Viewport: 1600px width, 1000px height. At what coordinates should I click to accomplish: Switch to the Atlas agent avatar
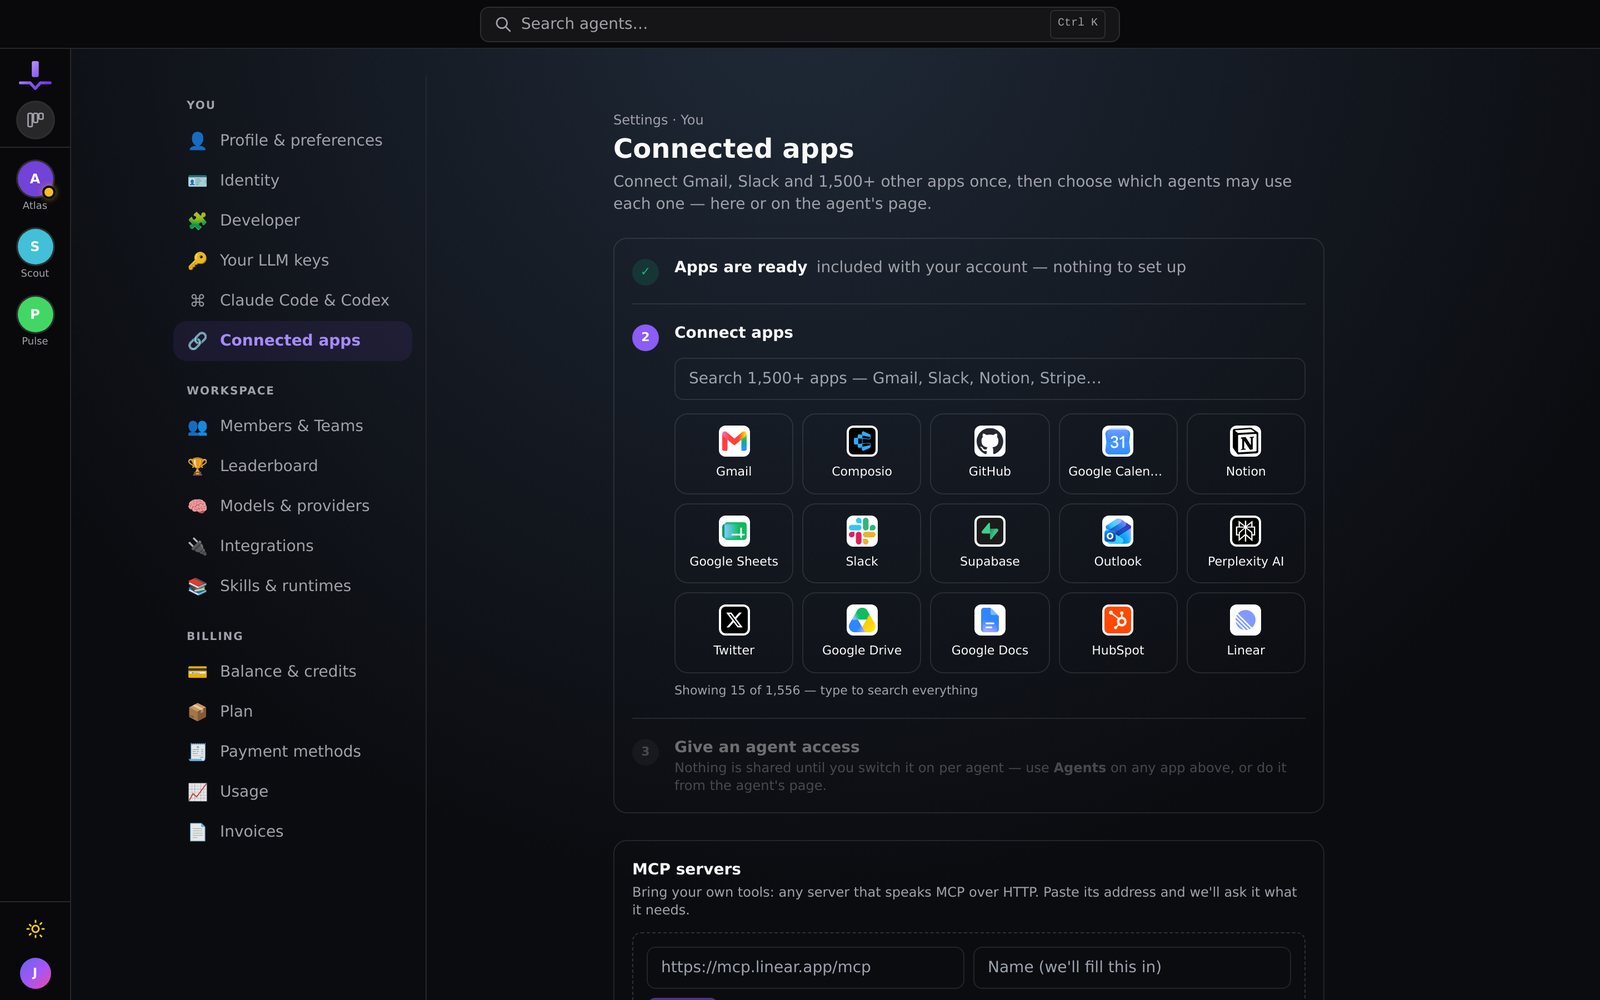point(35,179)
